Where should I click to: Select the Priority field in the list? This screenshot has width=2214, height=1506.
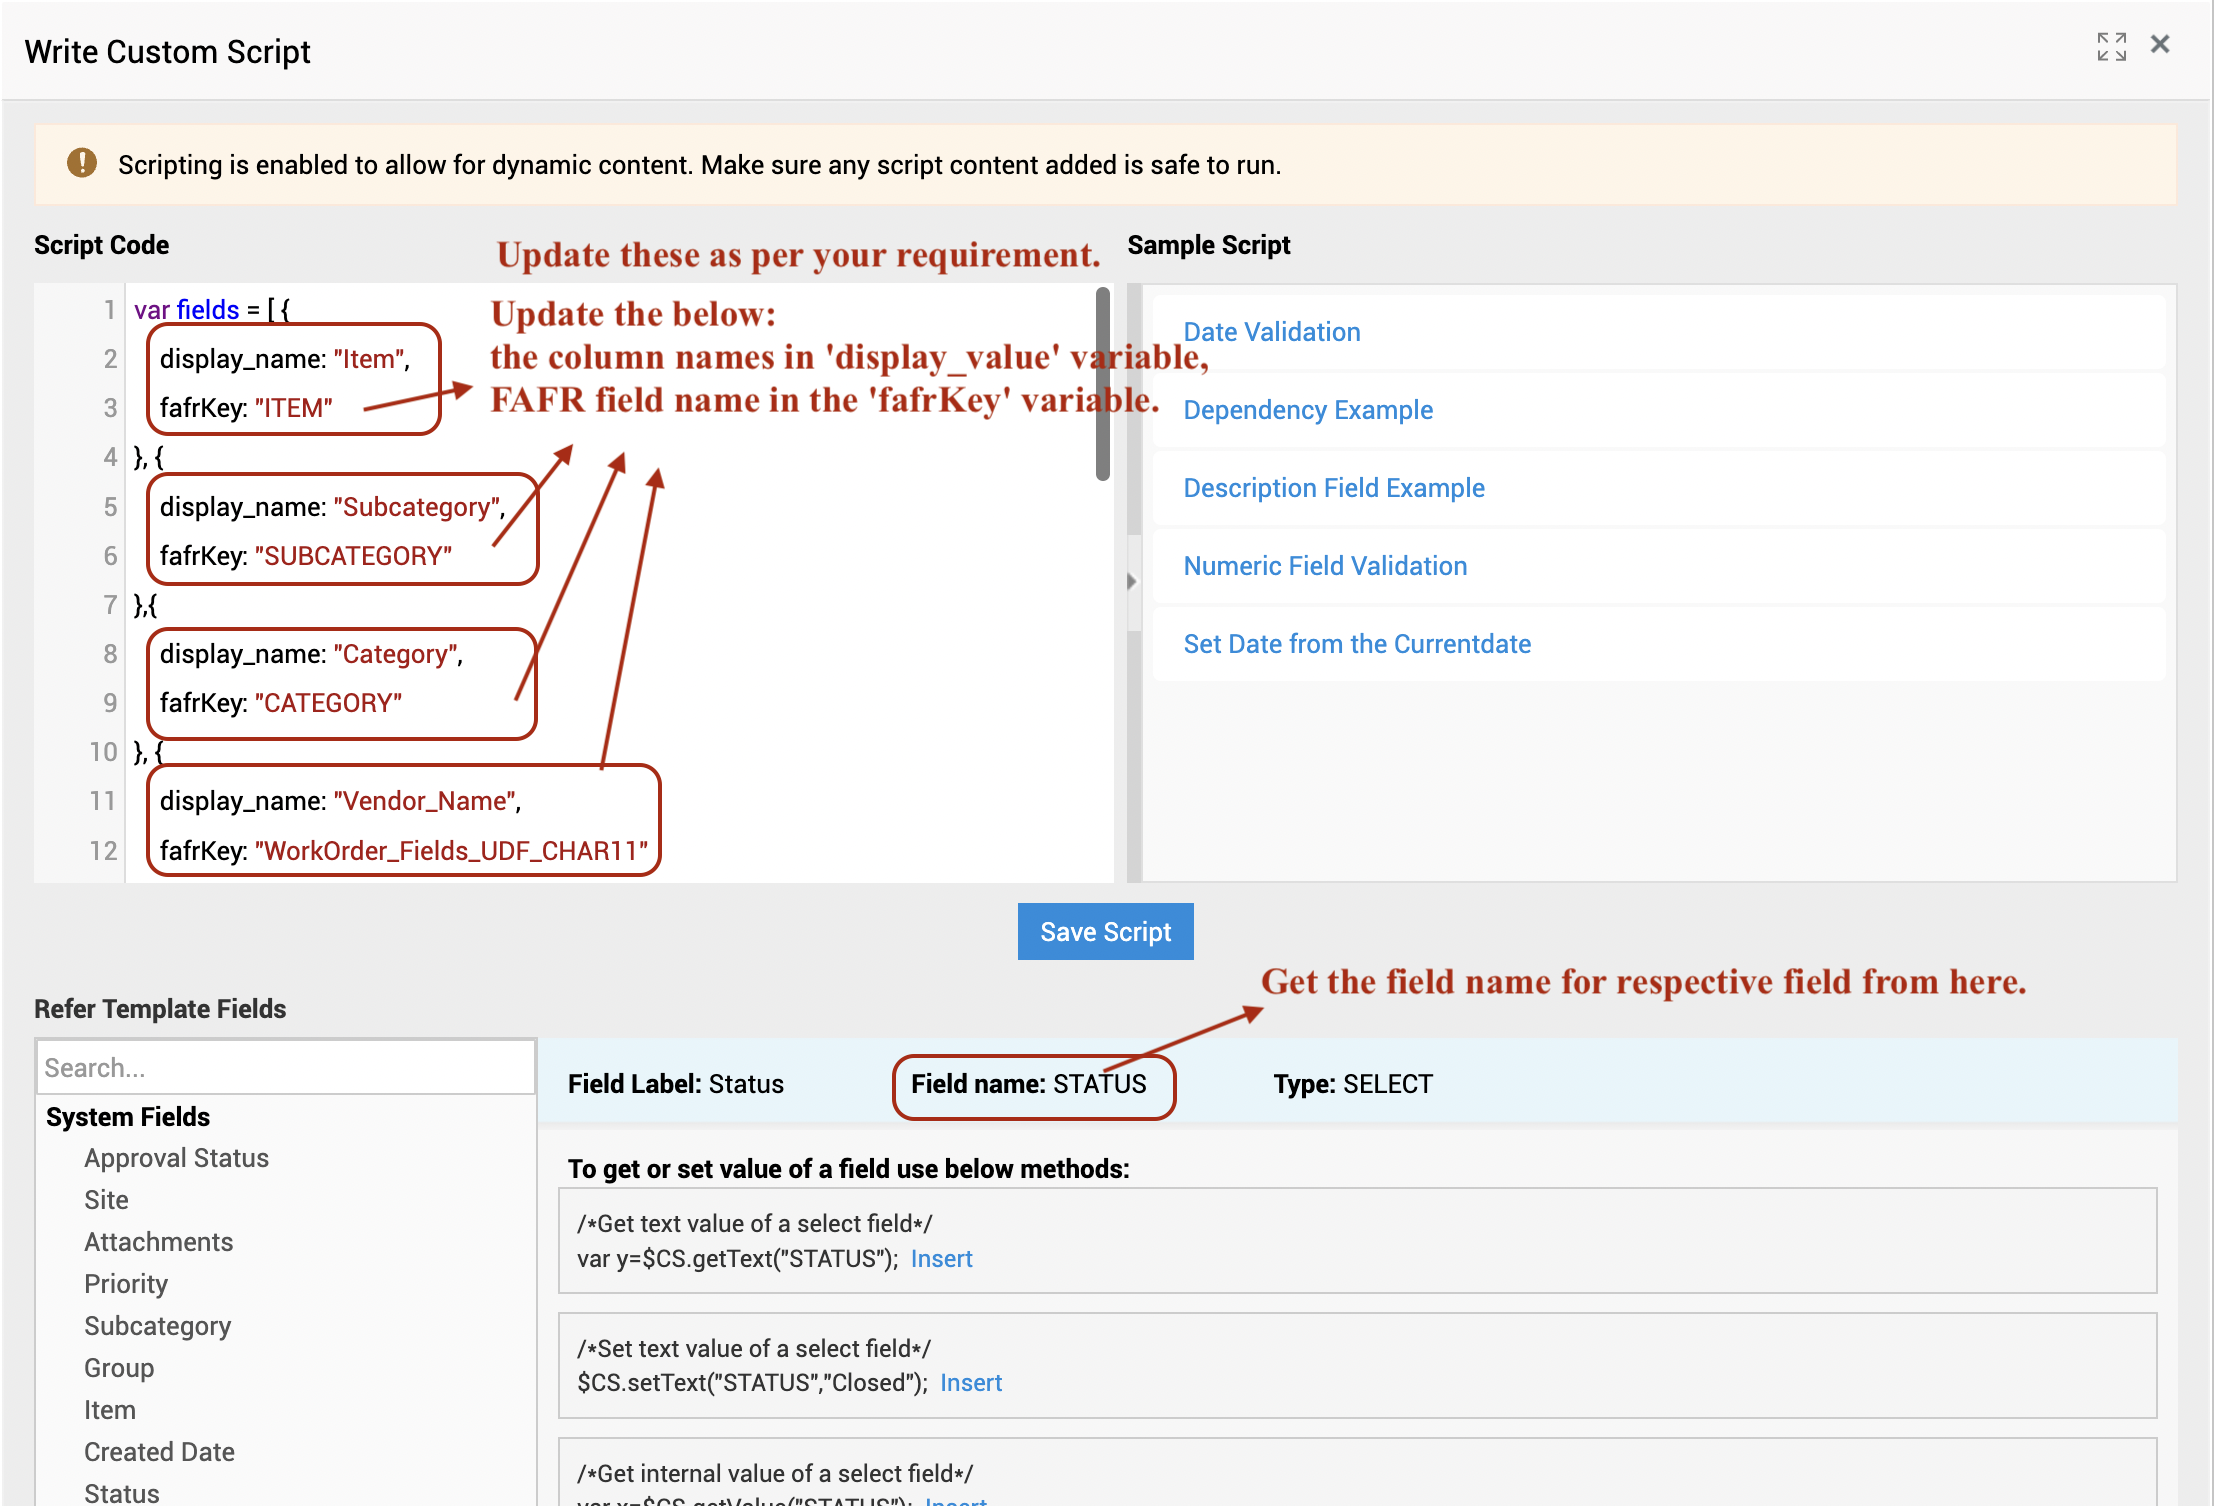coord(126,1284)
